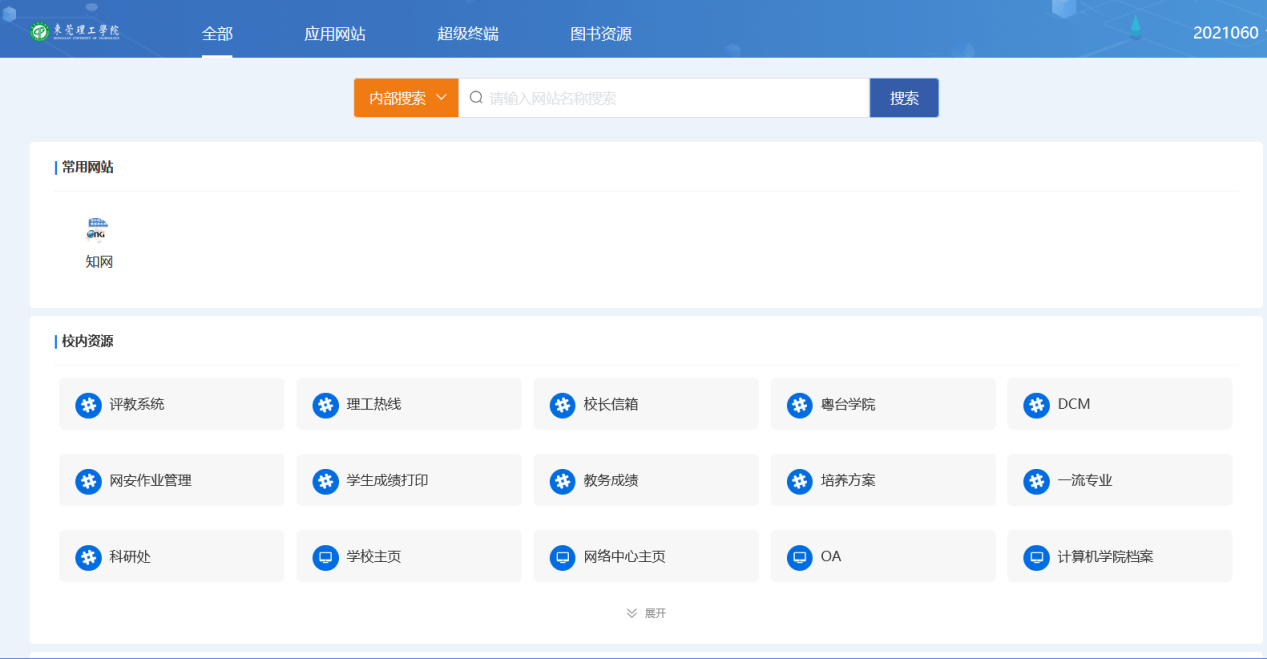Click the gear icon beside 网安作业管理
1267x659 pixels.
88,481
